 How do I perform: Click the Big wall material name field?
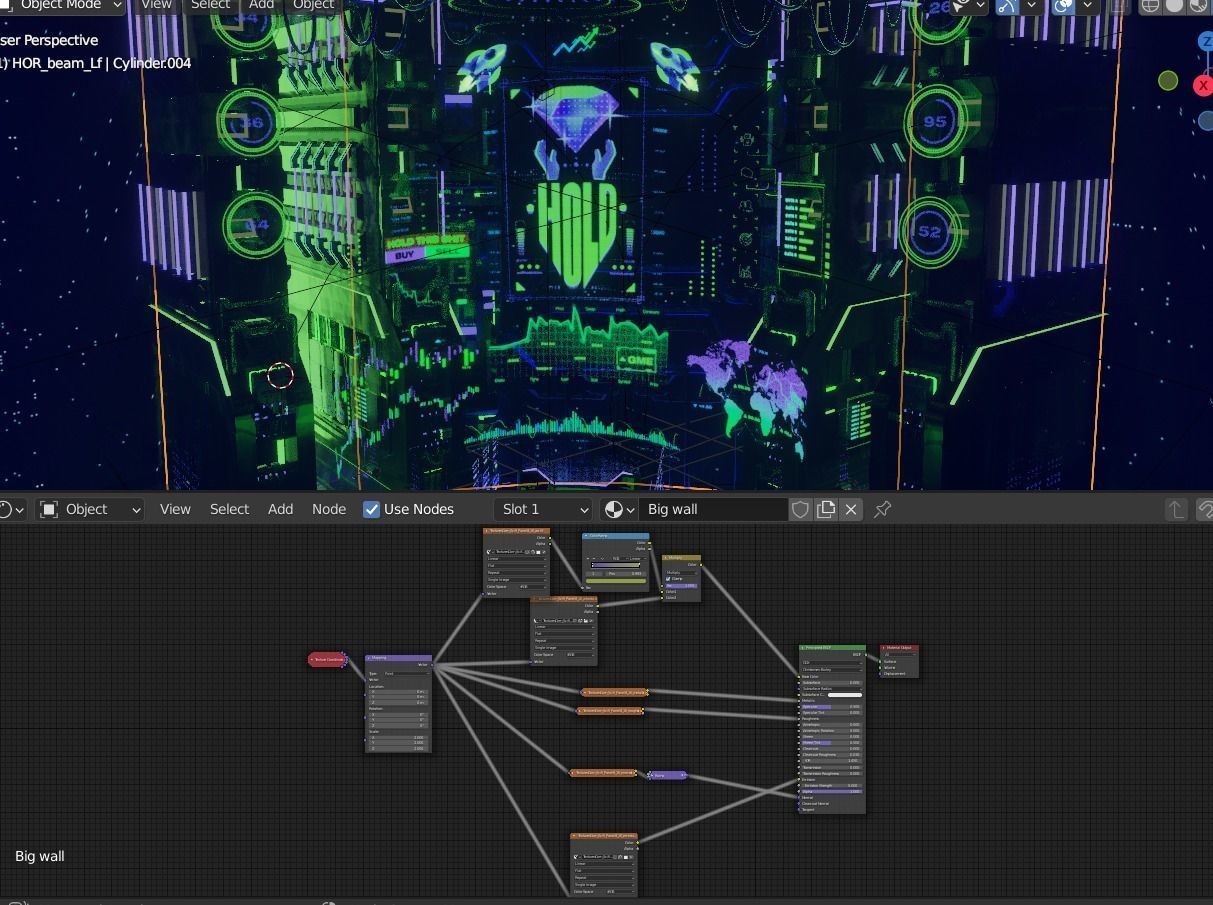[714, 509]
